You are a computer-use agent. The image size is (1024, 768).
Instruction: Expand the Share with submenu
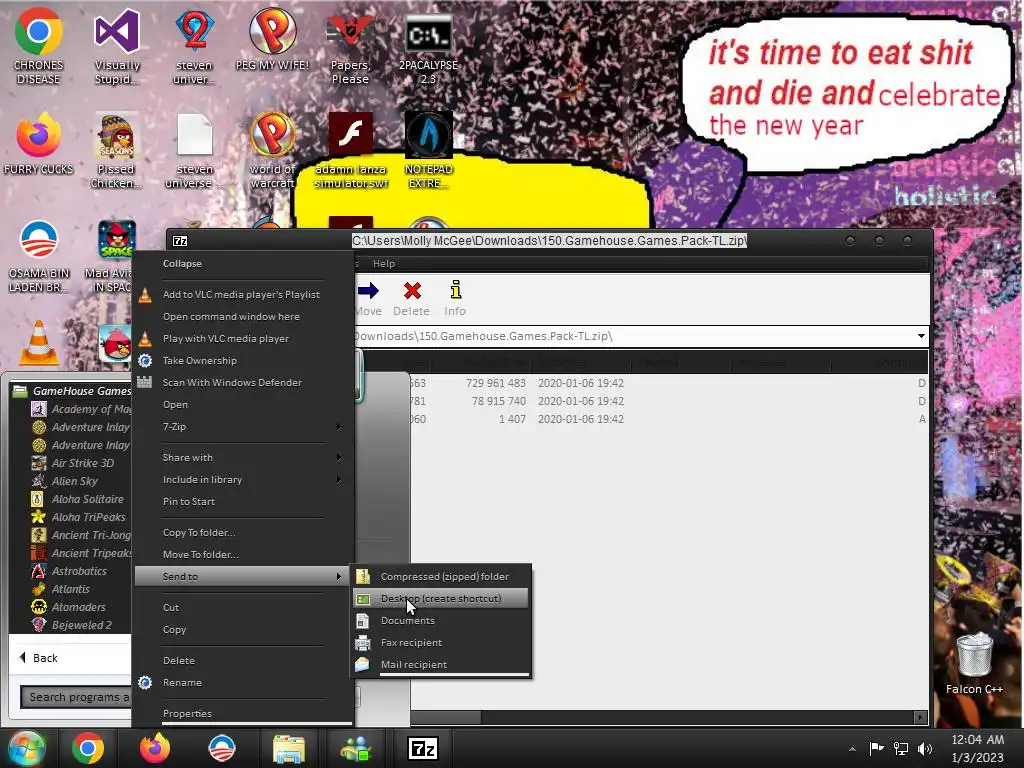[x=243, y=457]
